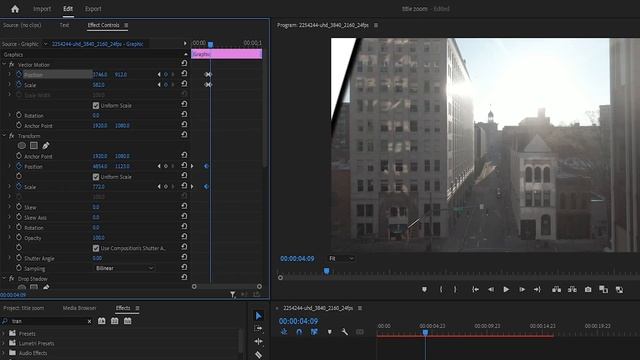Image resolution: width=640 pixels, height=360 pixels.
Task: Click Program monitor timecode 00:00:04:09
Action: pyautogui.click(x=297, y=259)
